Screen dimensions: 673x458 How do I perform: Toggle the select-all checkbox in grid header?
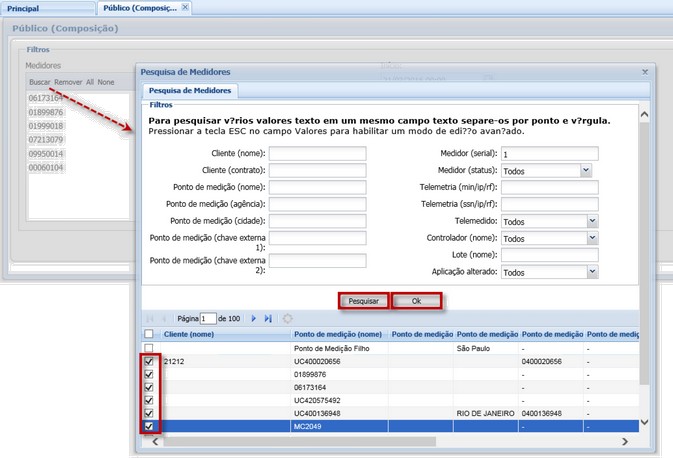(x=150, y=334)
